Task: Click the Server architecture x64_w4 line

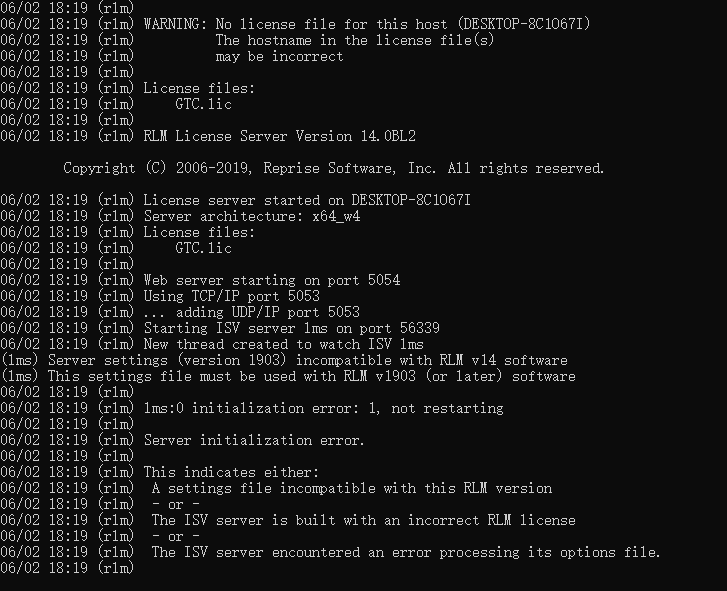Action: point(180,216)
